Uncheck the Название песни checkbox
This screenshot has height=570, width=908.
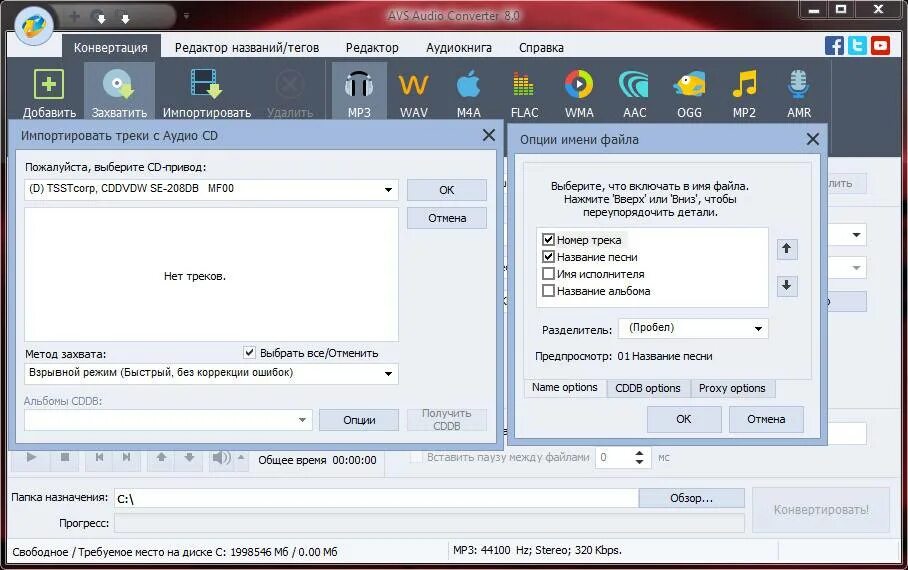tap(548, 256)
